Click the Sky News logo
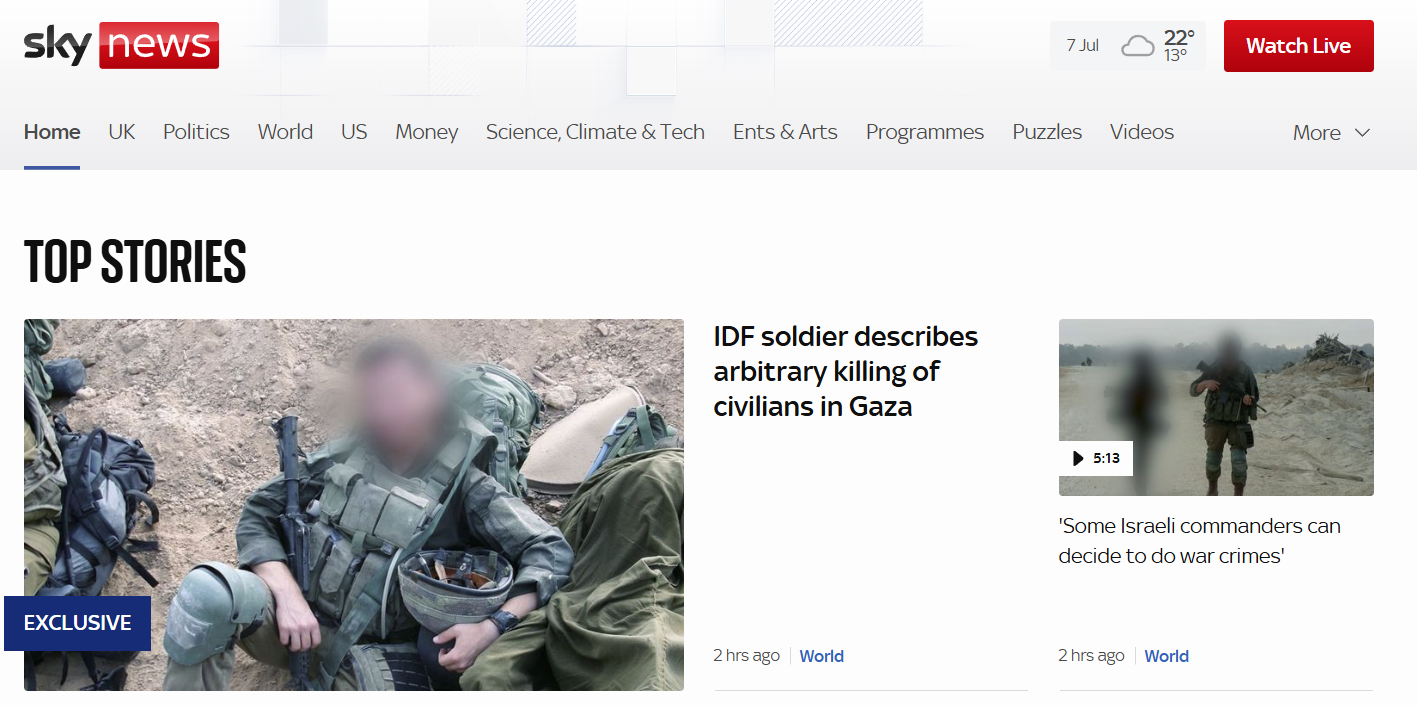The width and height of the screenshot is (1417, 705). 121,45
